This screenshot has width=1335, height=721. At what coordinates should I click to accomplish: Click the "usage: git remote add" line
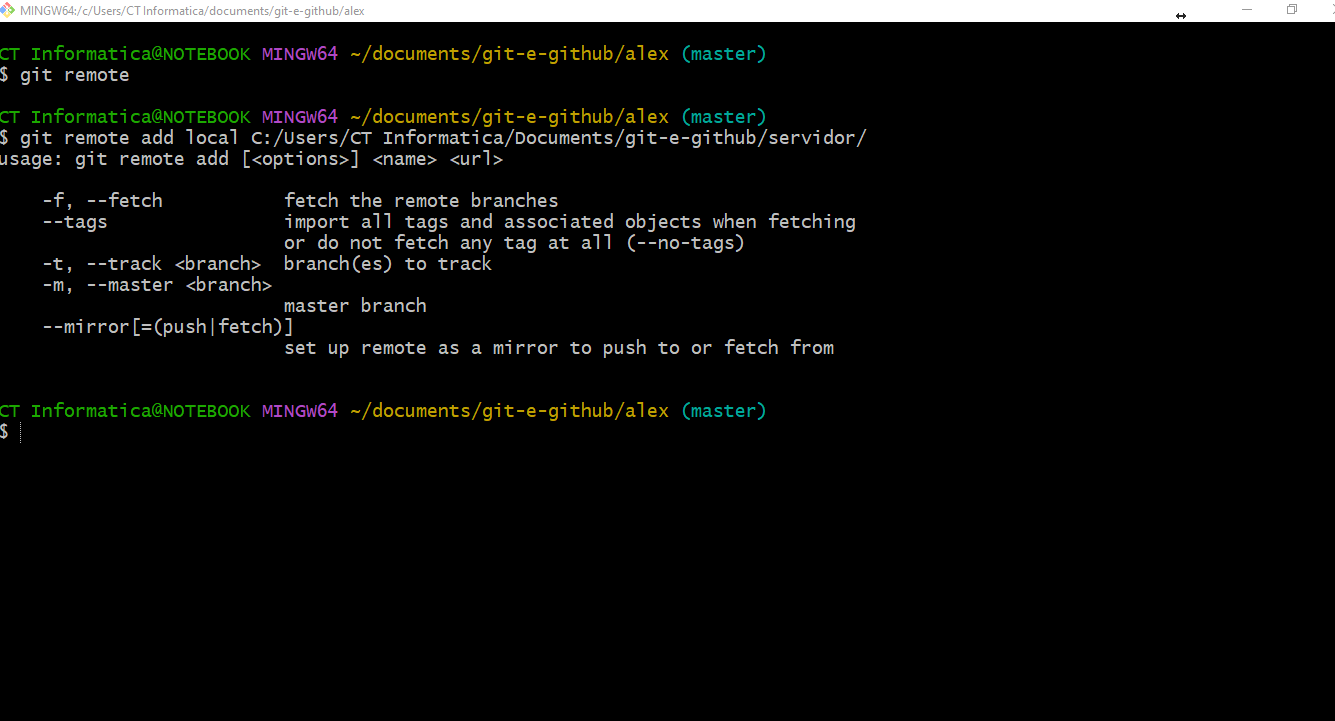(x=251, y=159)
